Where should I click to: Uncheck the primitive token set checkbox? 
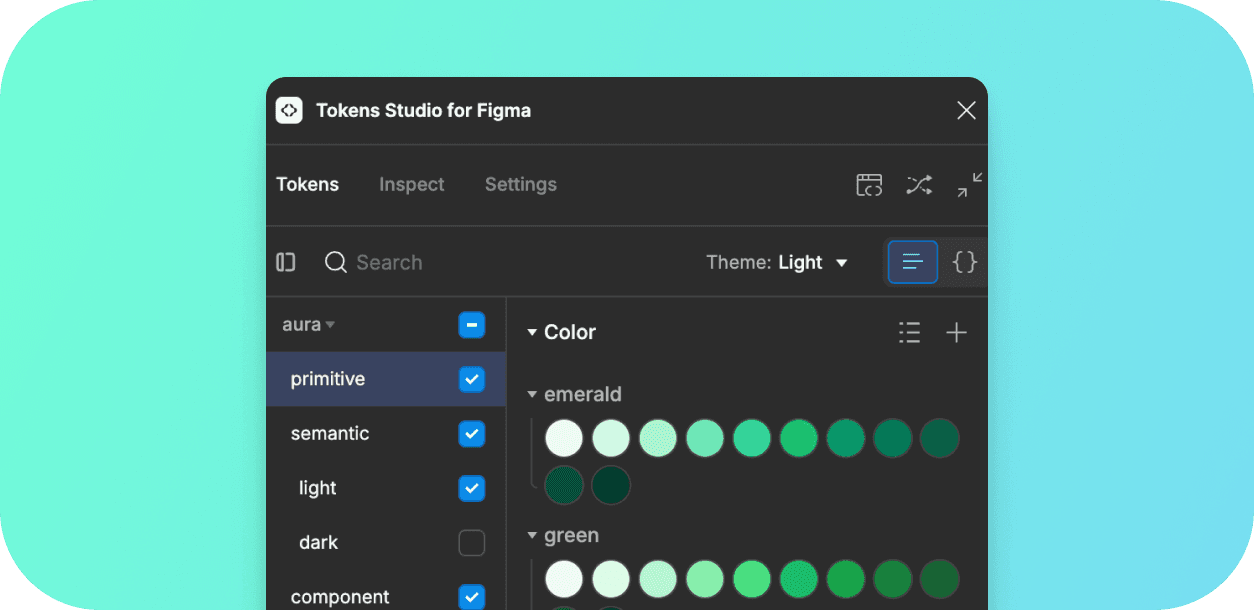[x=471, y=380]
